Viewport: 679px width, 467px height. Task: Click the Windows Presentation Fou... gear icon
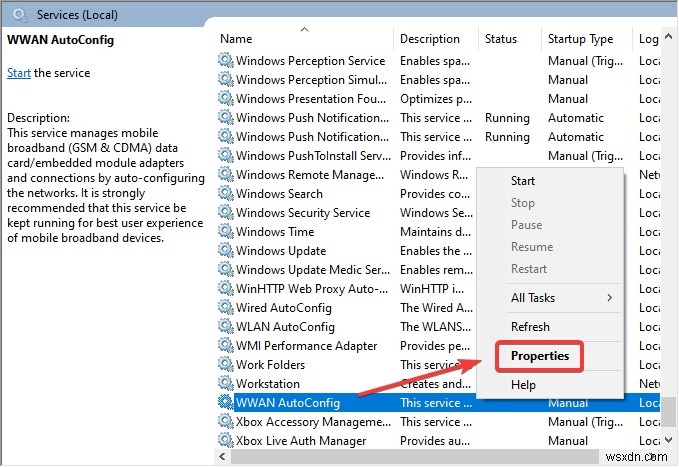tap(226, 98)
